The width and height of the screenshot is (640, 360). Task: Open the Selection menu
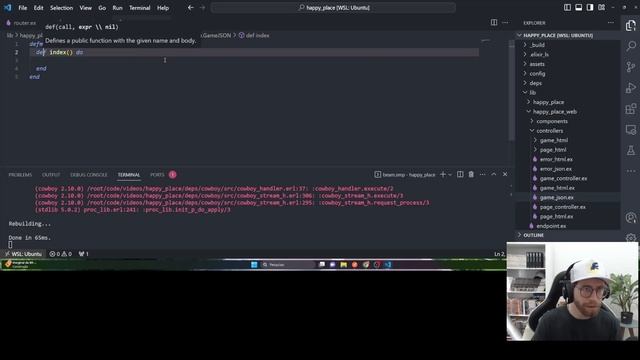pos(61,8)
